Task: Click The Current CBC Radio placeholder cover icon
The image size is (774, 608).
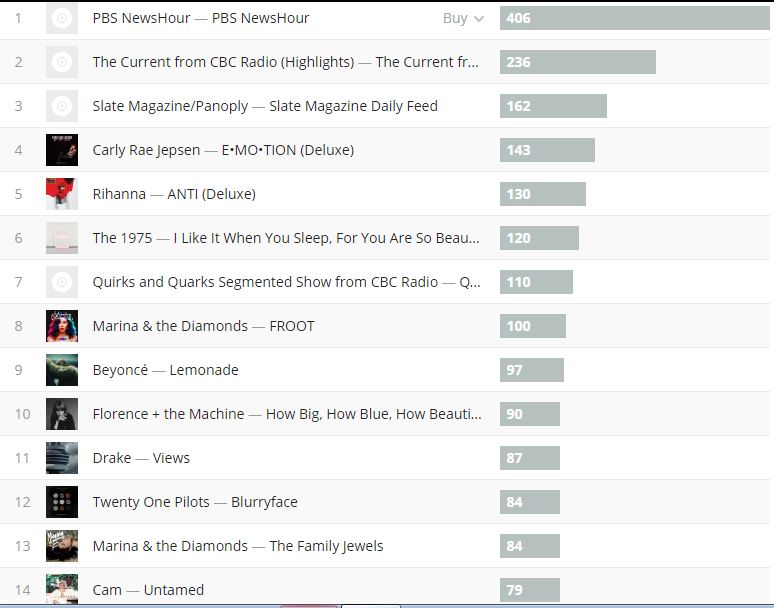Action: point(62,62)
